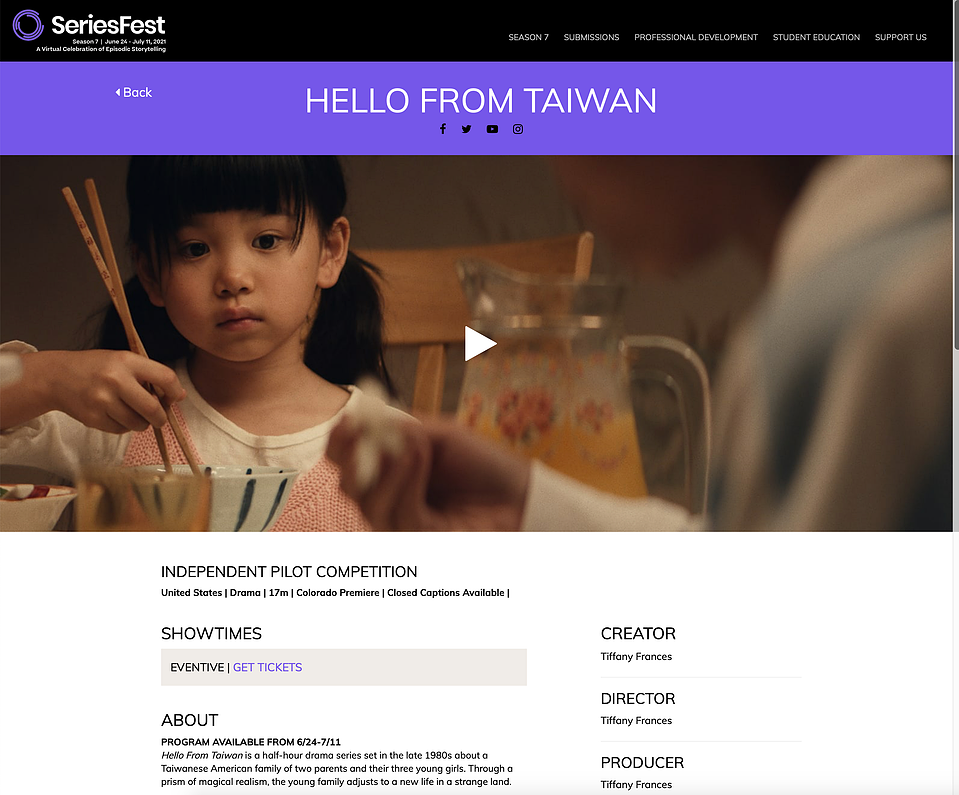Play the Hello From Taiwan video
Image resolution: width=959 pixels, height=795 pixels.
pyautogui.click(x=480, y=344)
